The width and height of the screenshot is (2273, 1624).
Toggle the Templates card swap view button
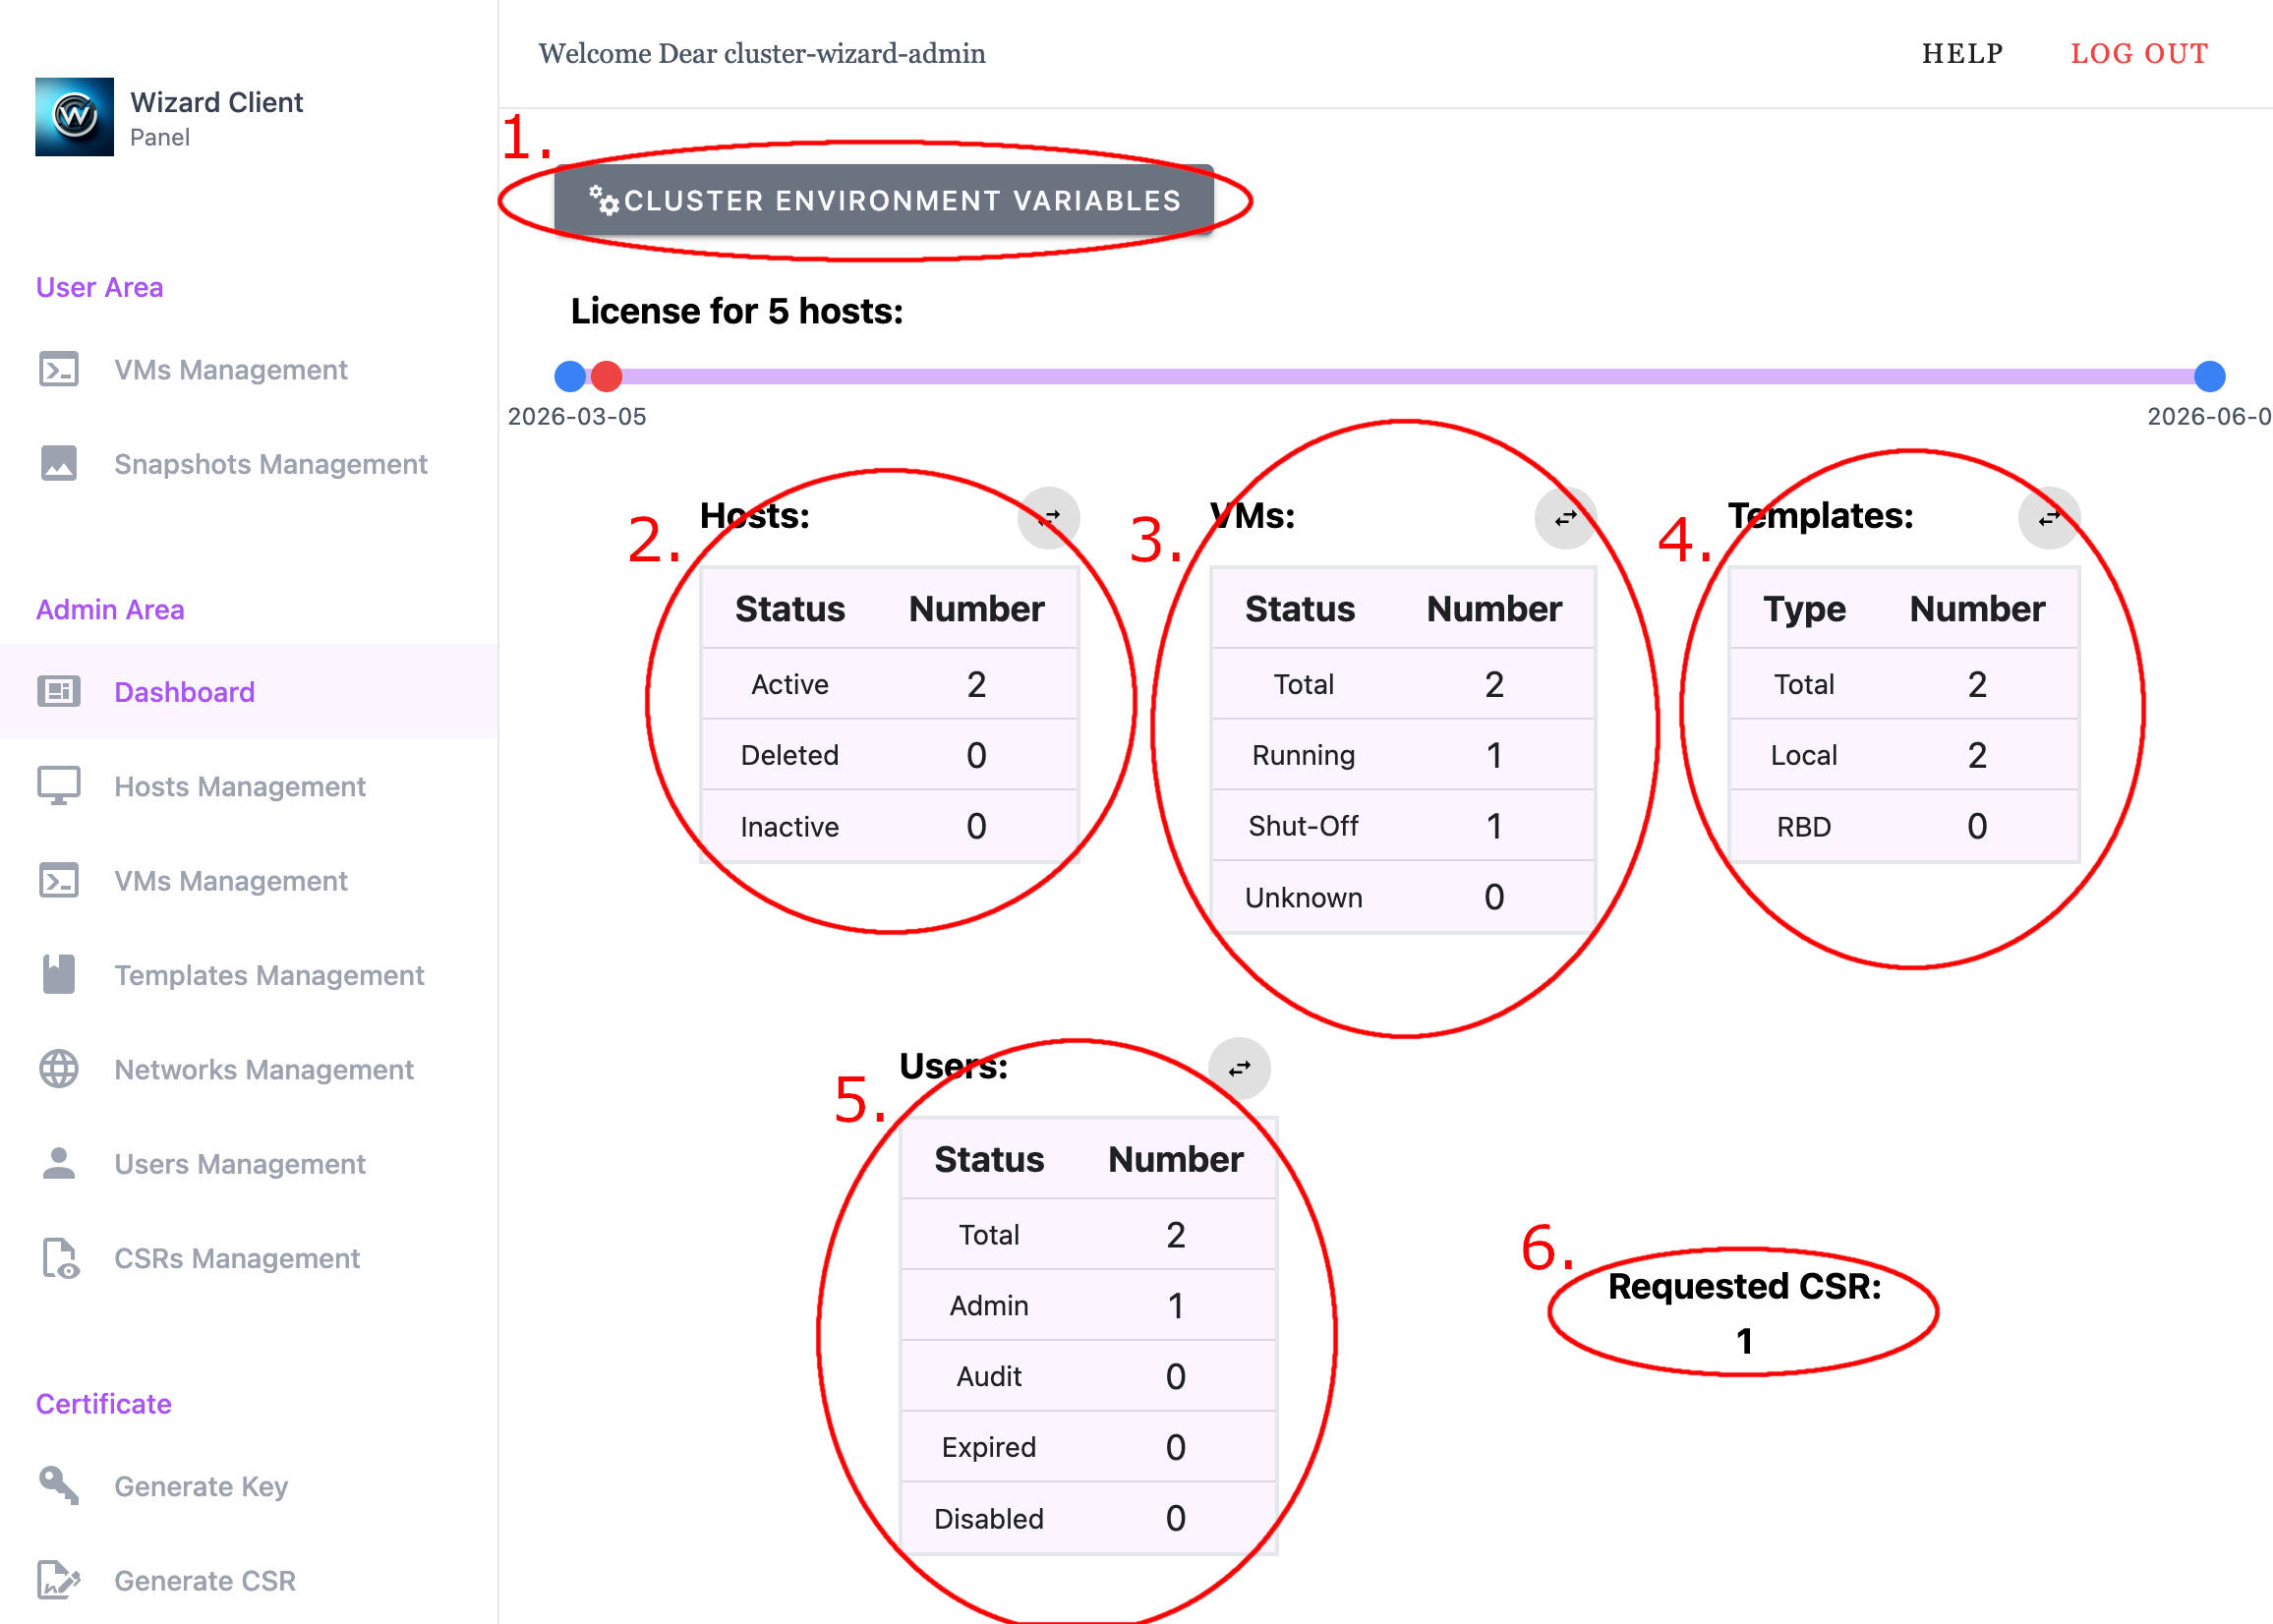2049,517
